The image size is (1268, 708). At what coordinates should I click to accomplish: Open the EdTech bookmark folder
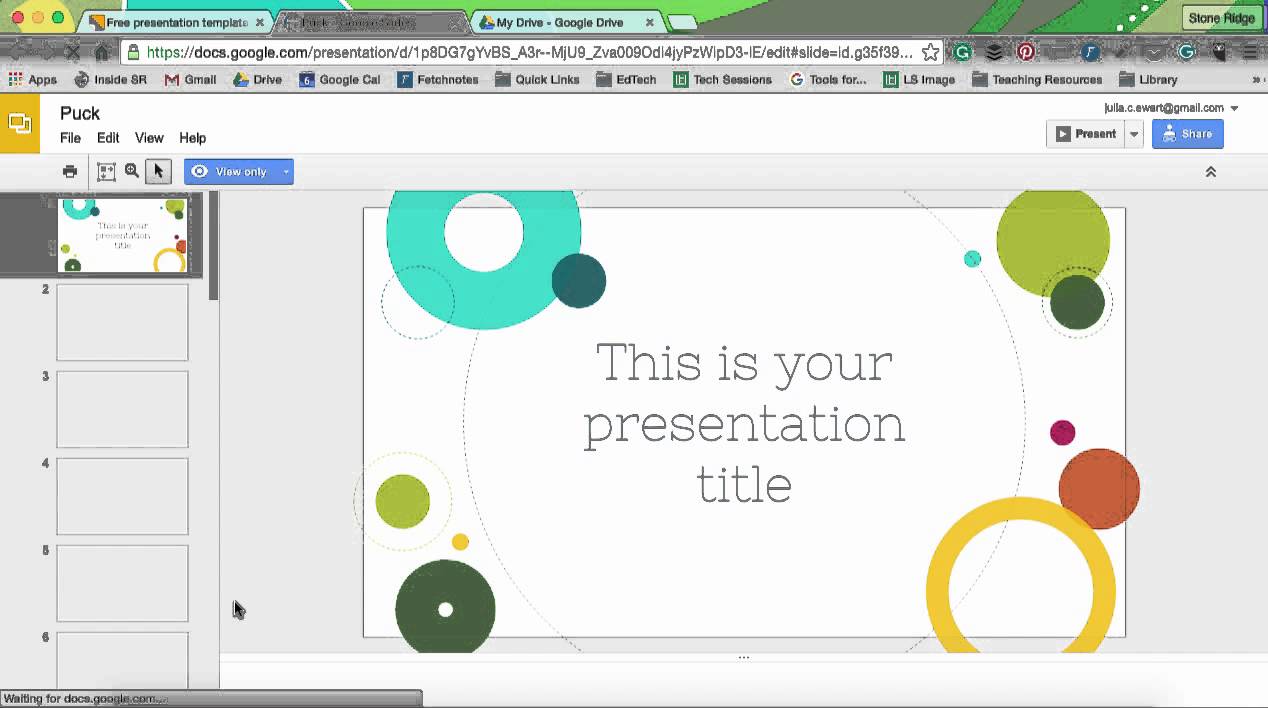click(x=626, y=79)
